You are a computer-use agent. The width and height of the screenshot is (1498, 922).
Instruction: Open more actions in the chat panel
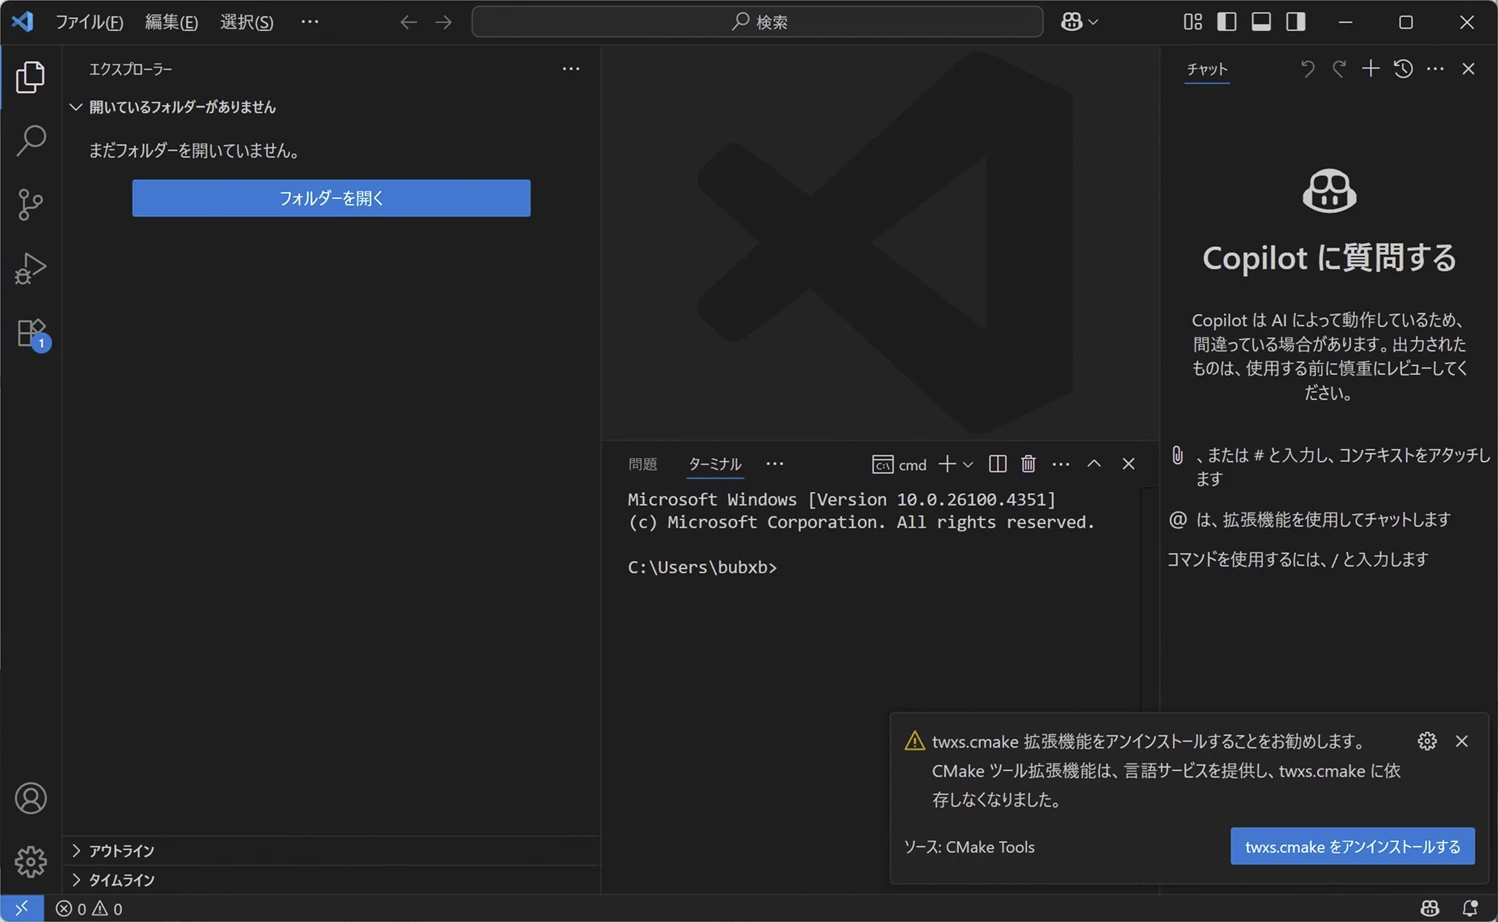pos(1435,69)
